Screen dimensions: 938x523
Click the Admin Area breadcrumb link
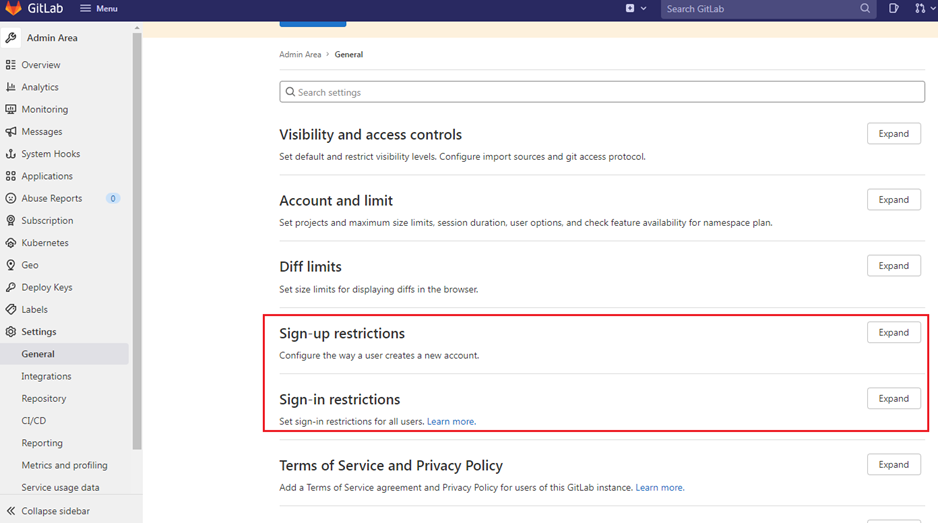300,54
